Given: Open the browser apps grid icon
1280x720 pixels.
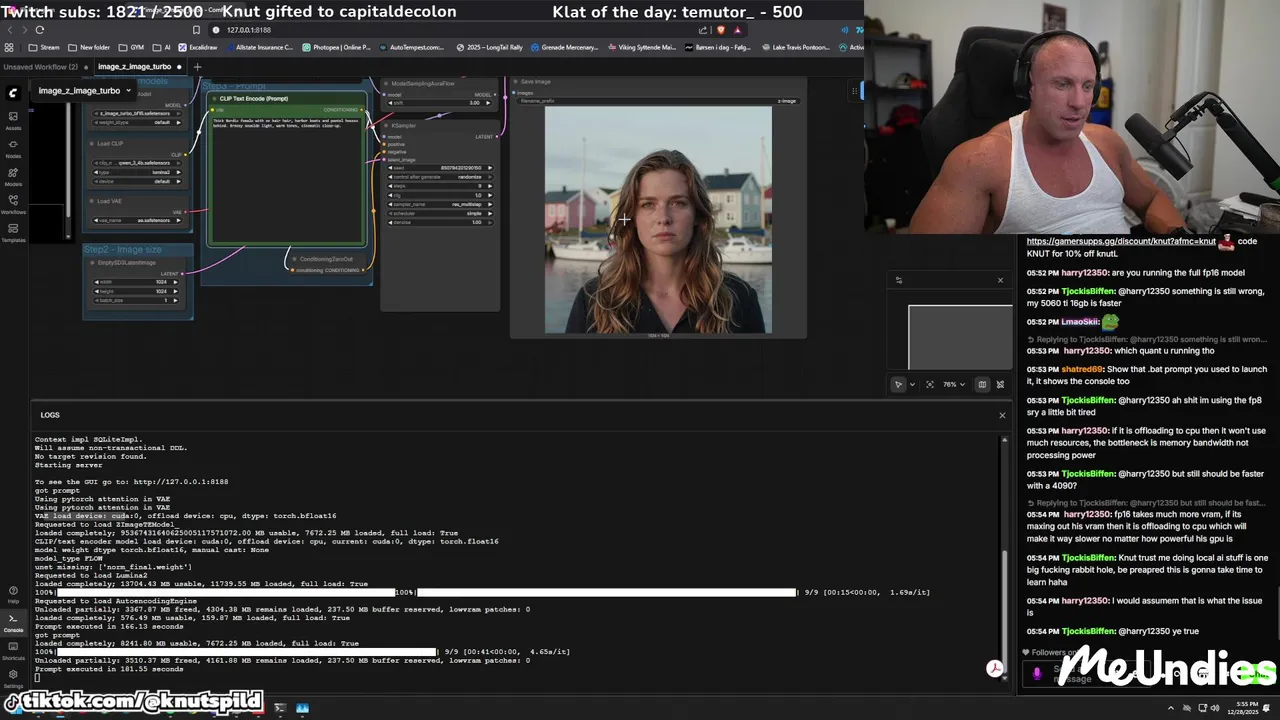Looking at the screenshot, I should (x=10, y=47).
